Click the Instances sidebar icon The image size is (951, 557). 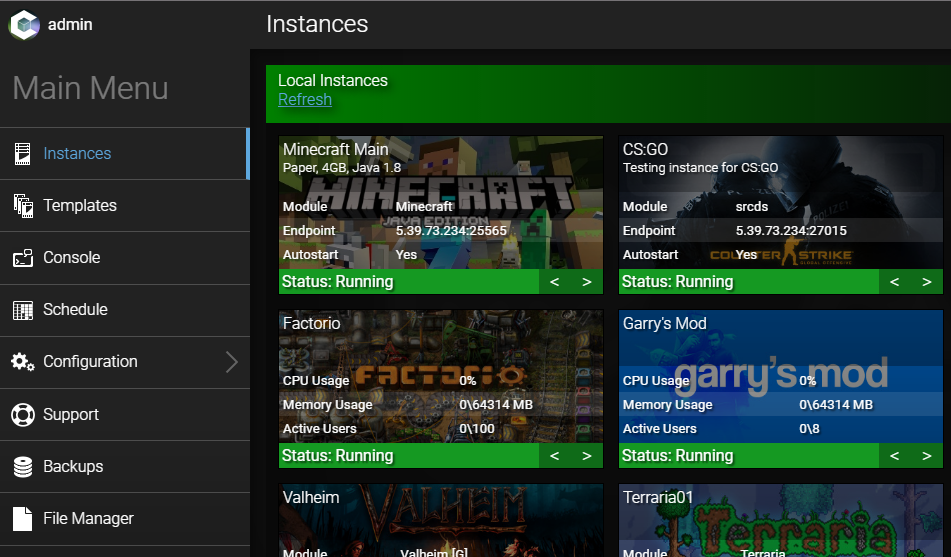coord(22,154)
